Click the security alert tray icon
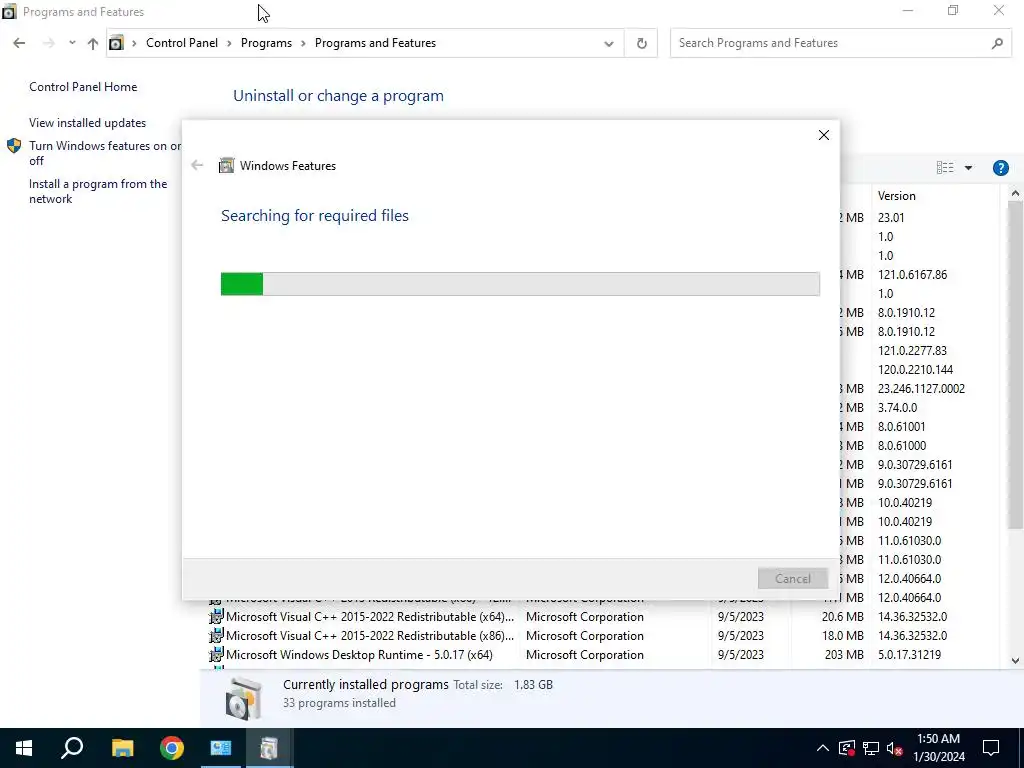The height and width of the screenshot is (768, 1024). (x=847, y=748)
